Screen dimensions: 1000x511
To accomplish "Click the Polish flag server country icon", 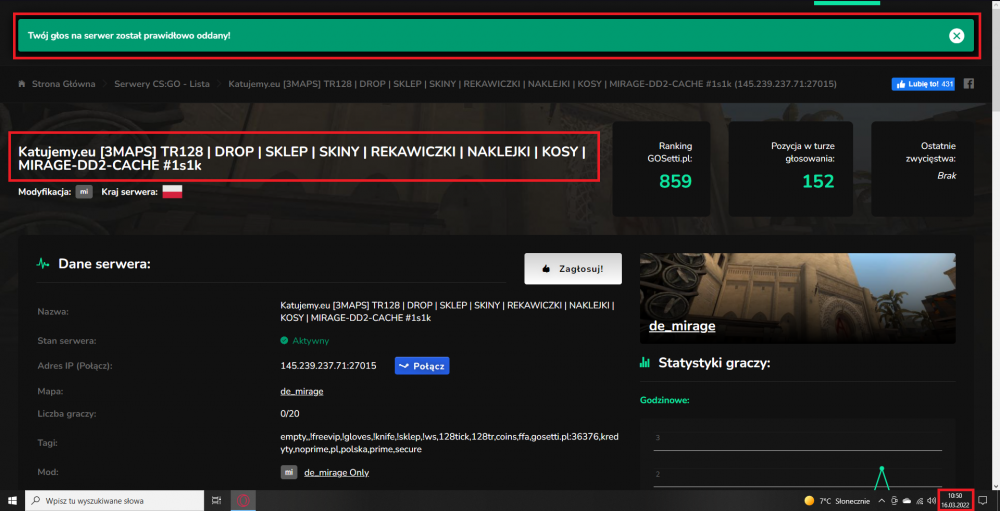I will coord(173,191).
